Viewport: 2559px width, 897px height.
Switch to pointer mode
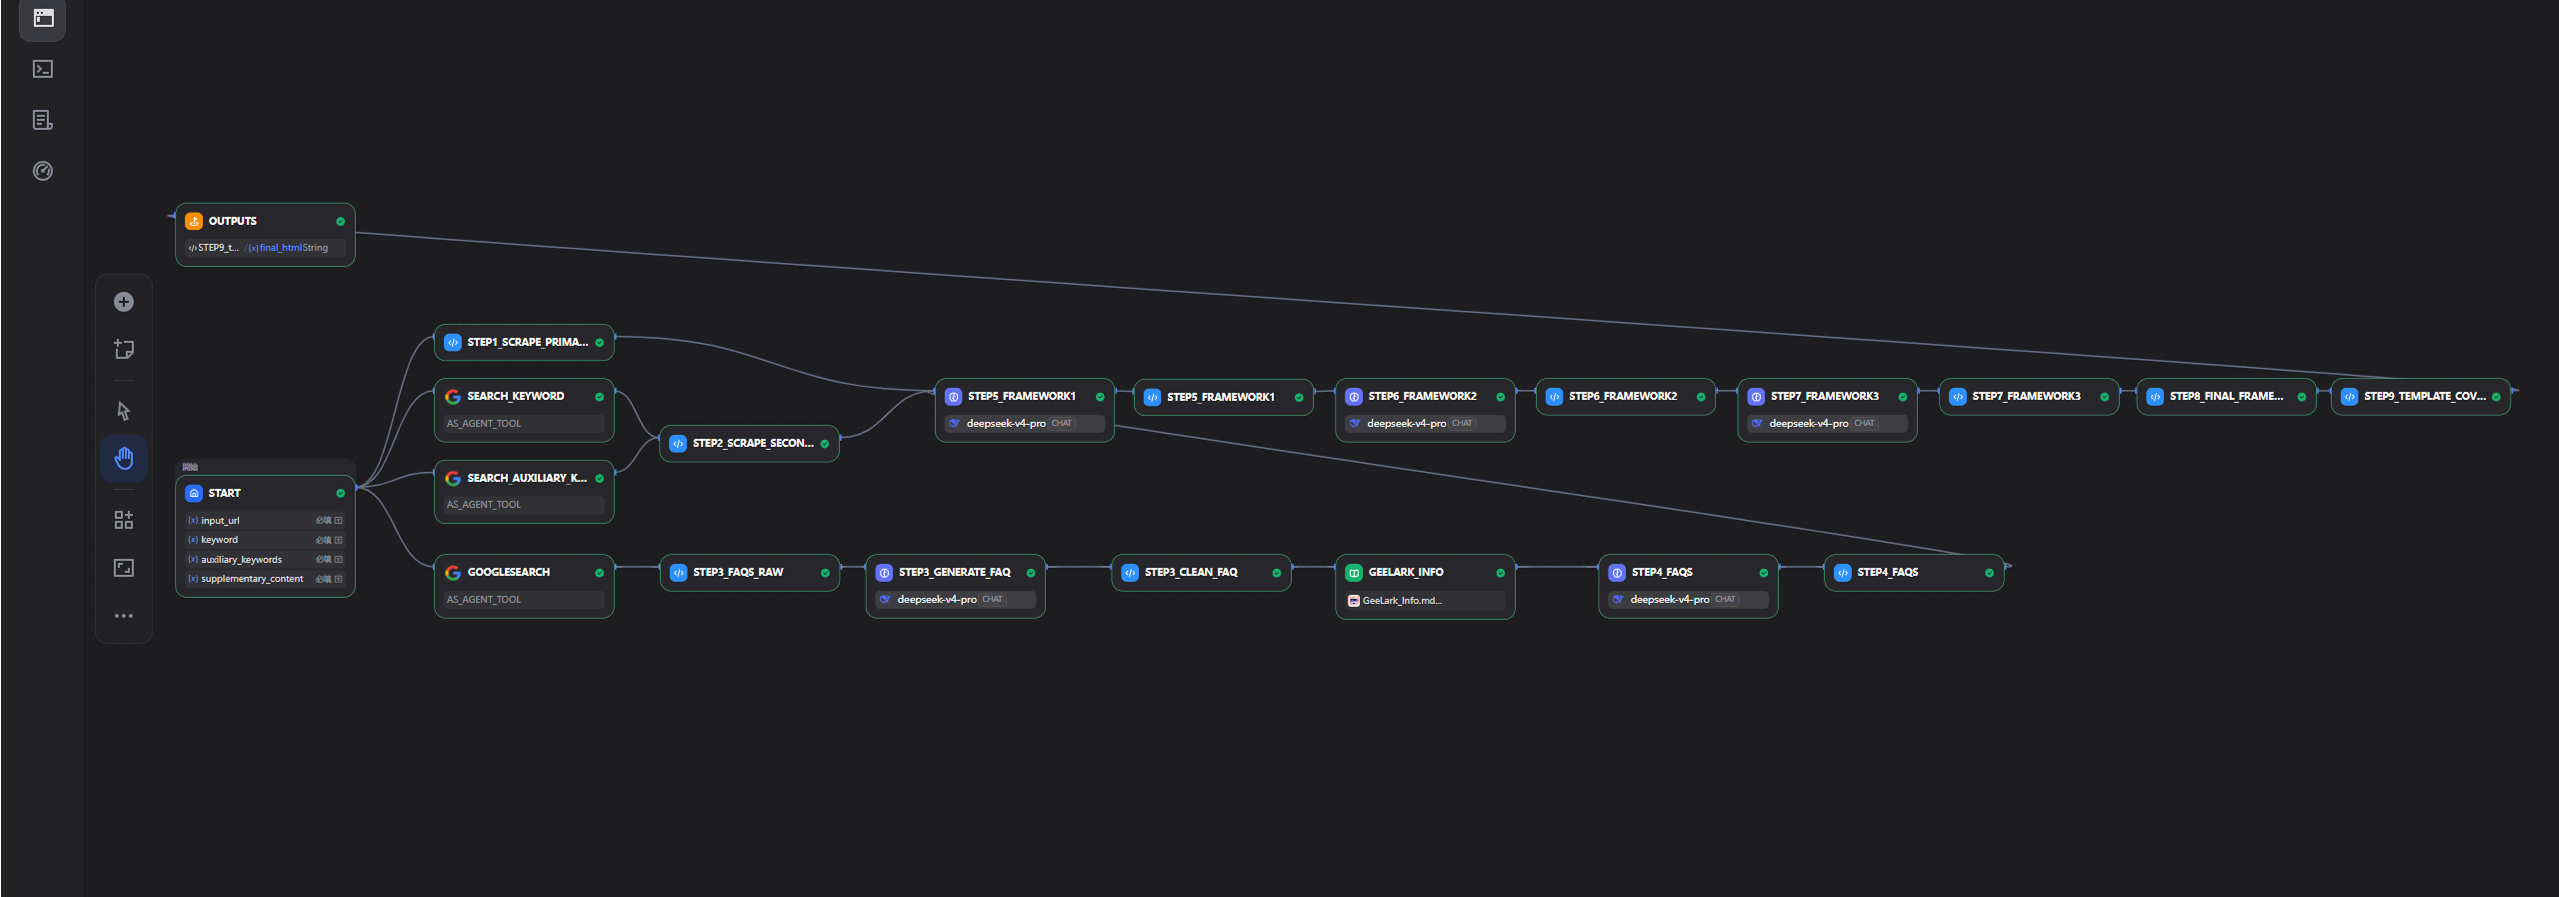124,411
